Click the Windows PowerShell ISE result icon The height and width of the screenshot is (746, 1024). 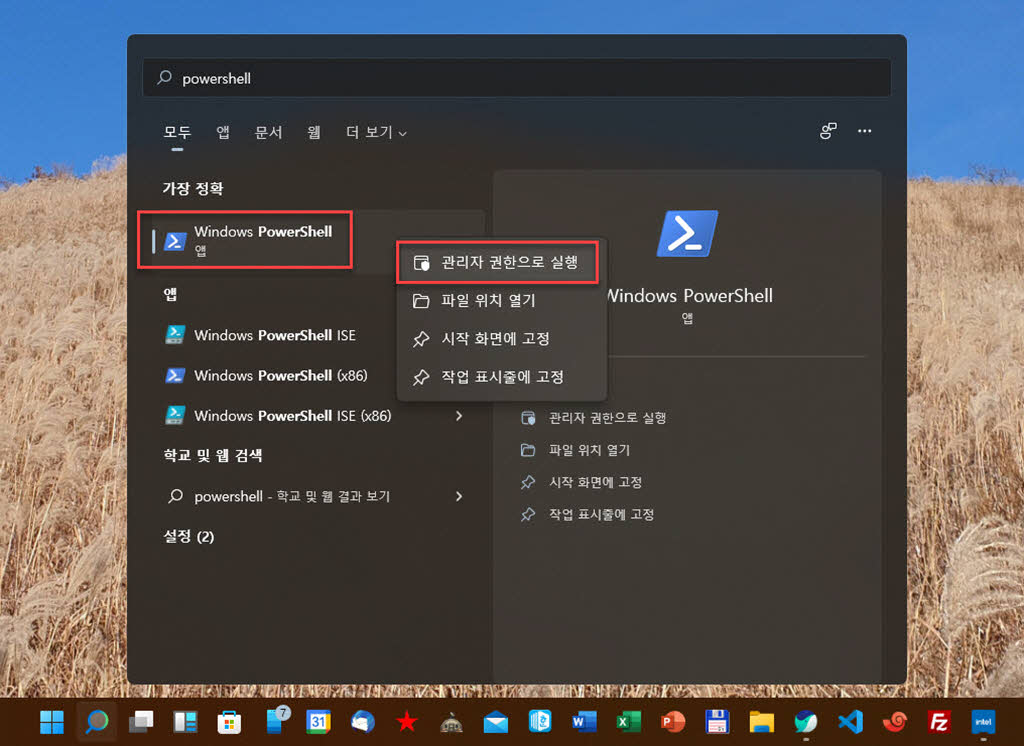pyautogui.click(x=174, y=335)
